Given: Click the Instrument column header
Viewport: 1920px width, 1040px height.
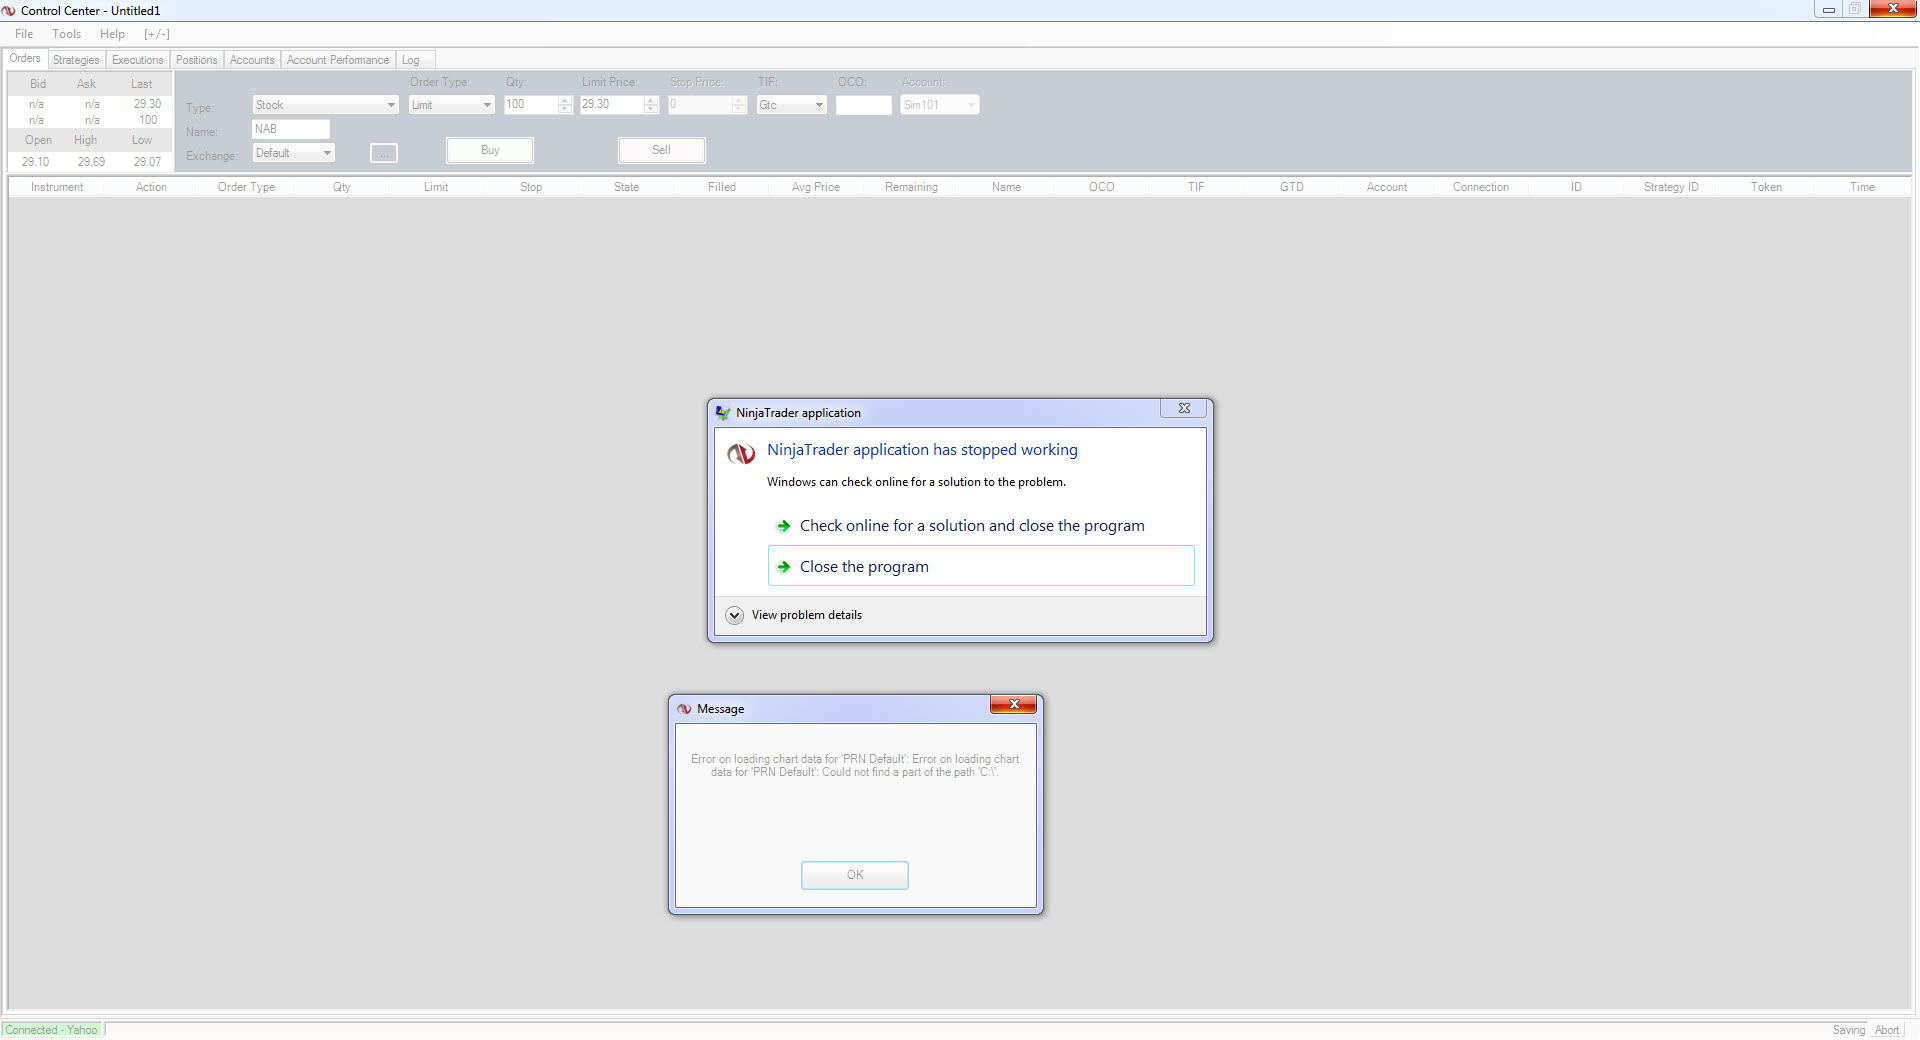Looking at the screenshot, I should pos(57,187).
